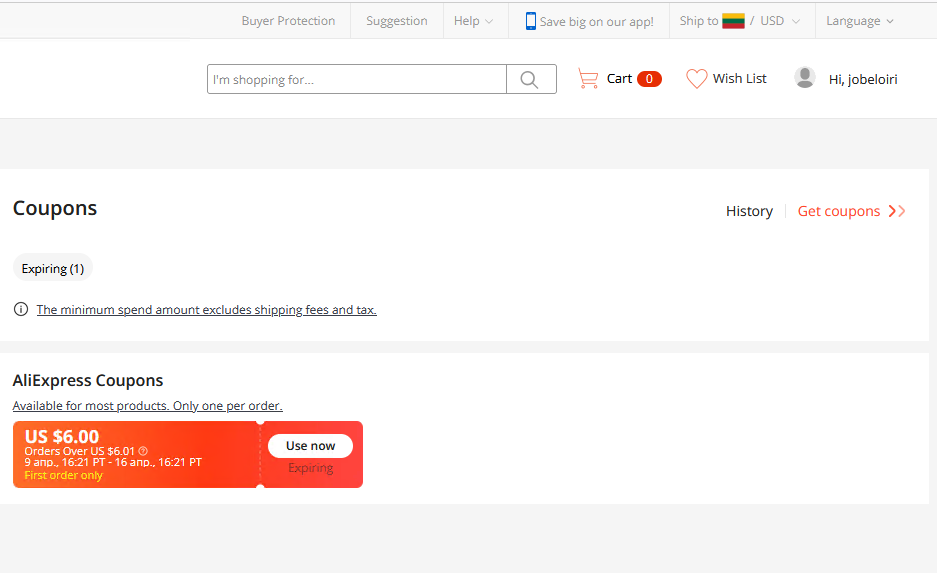
Task: Click the Ship to country flag
Action: pos(733,21)
